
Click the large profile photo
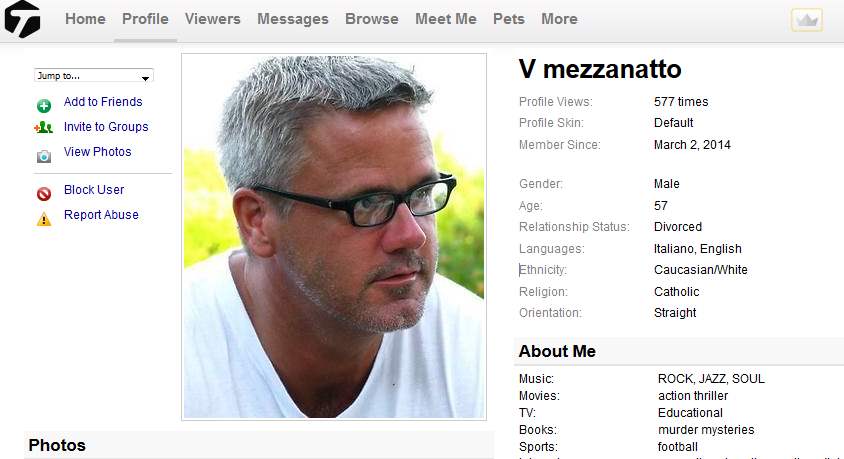(334, 237)
